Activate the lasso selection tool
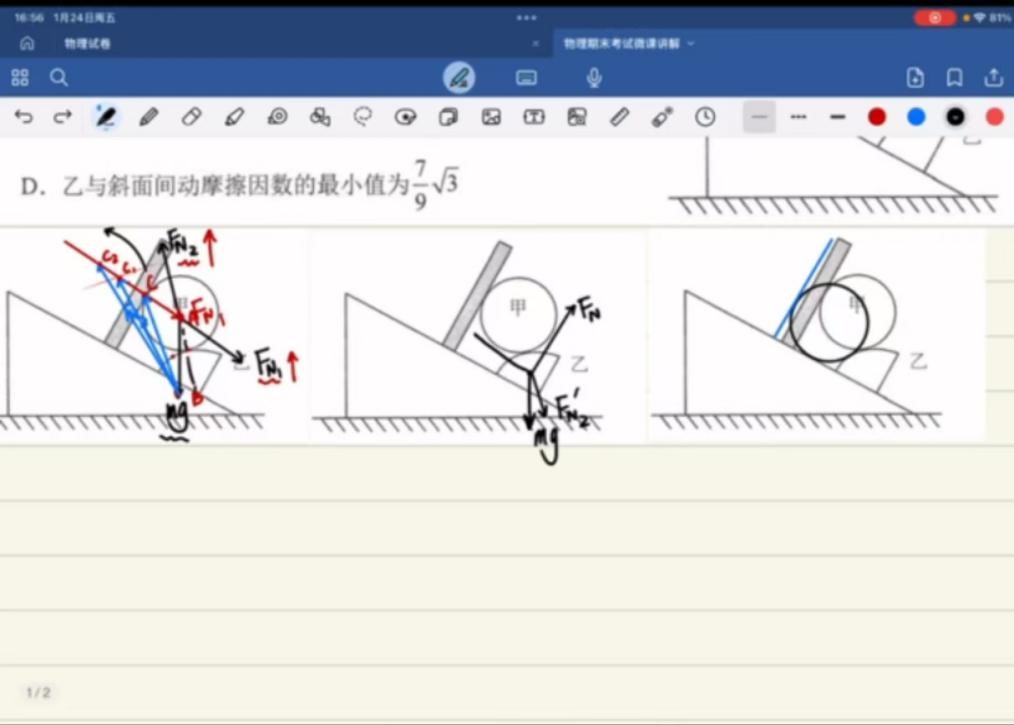This screenshot has width=1014, height=725. [362, 117]
